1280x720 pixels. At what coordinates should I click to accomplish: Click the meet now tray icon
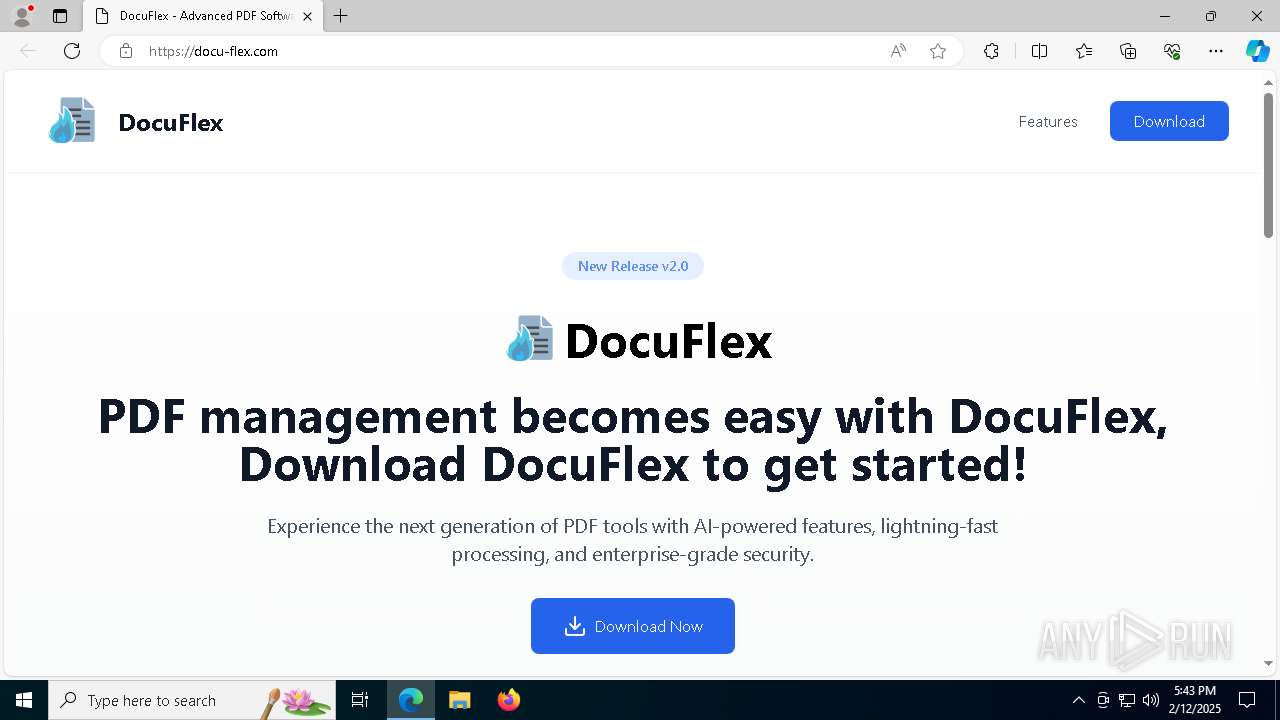[x=1103, y=700]
